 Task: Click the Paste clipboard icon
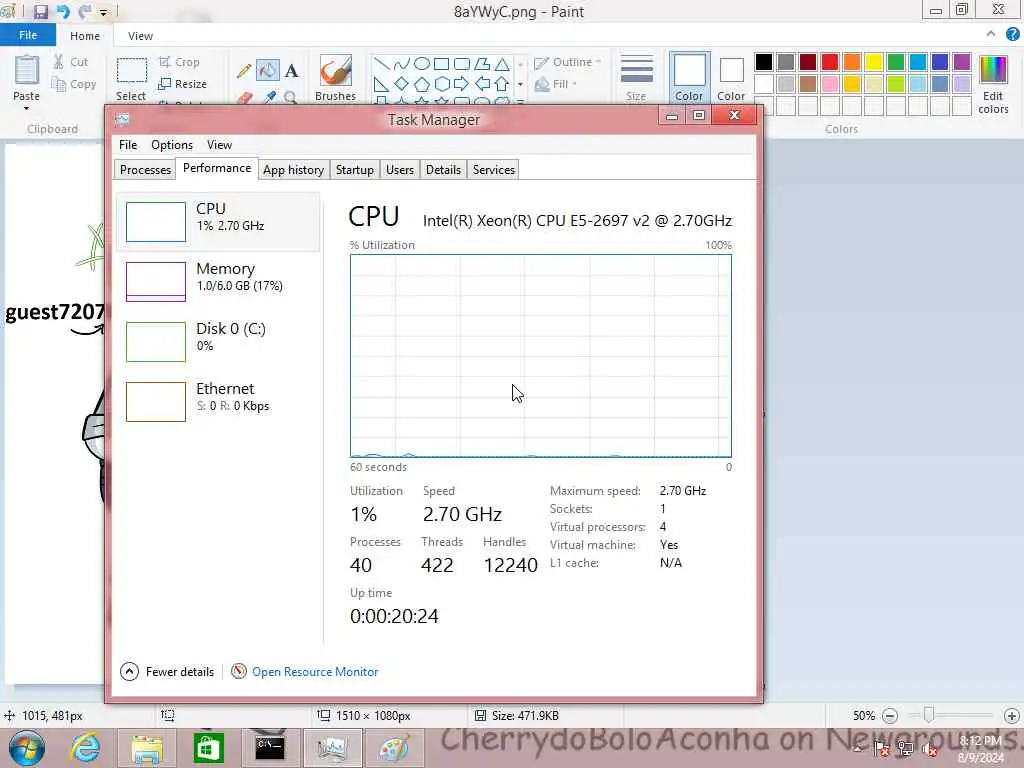click(27, 71)
